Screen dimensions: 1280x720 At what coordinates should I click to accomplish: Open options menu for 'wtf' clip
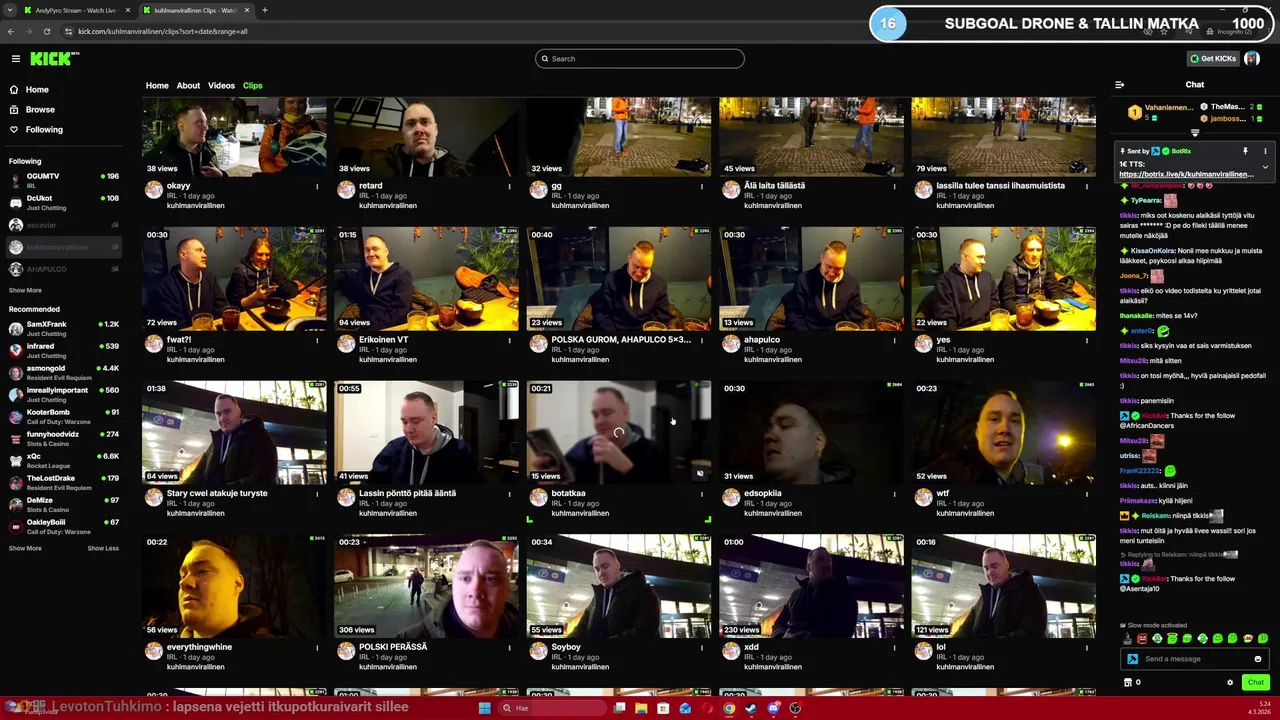tap(1087, 494)
